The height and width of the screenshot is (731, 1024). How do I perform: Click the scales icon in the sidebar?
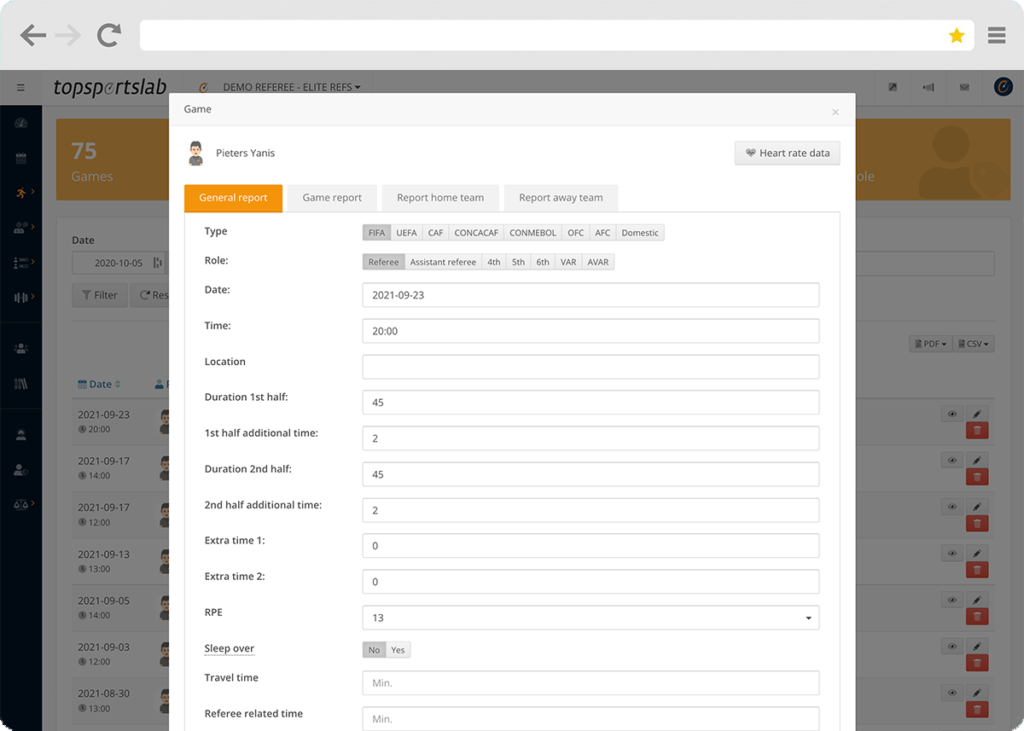click(21, 503)
